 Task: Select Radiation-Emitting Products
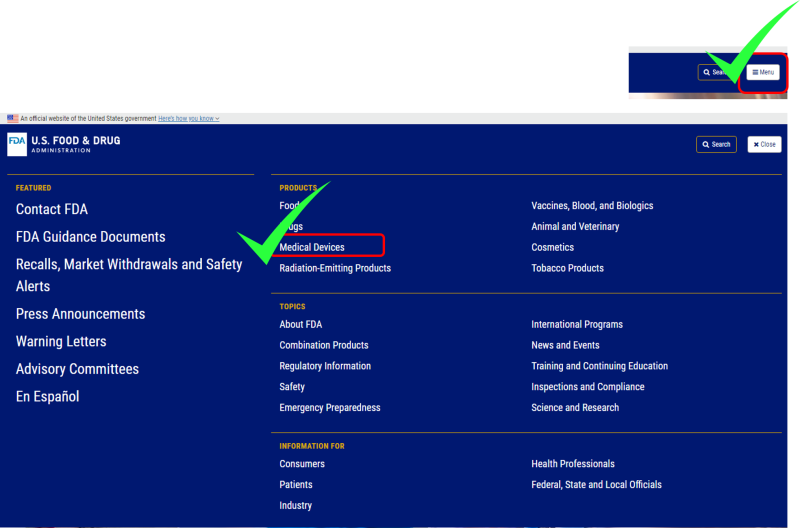click(335, 268)
